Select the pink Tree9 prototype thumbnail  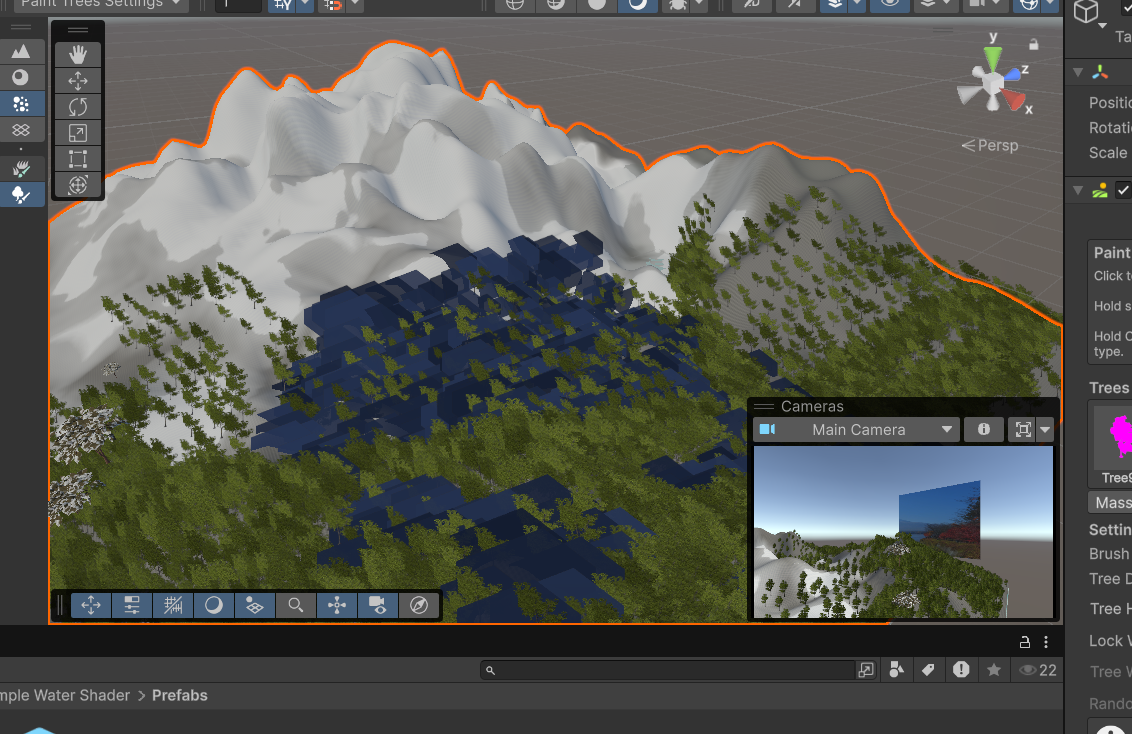[1116, 437]
